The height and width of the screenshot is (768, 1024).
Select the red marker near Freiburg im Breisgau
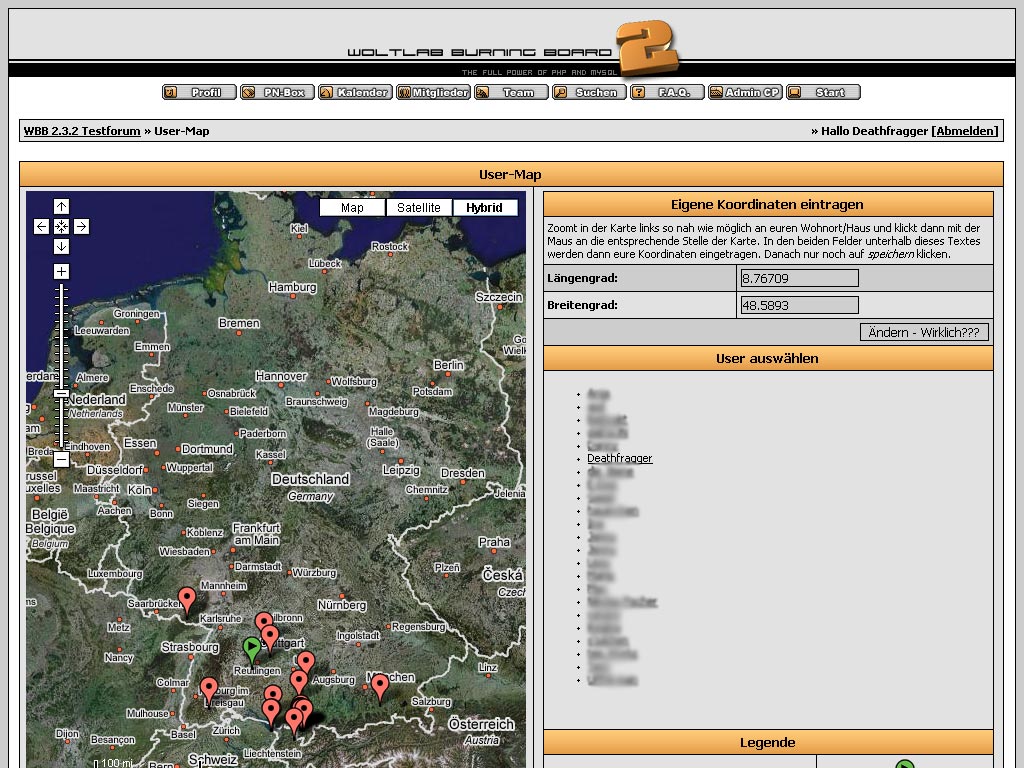coord(209,690)
